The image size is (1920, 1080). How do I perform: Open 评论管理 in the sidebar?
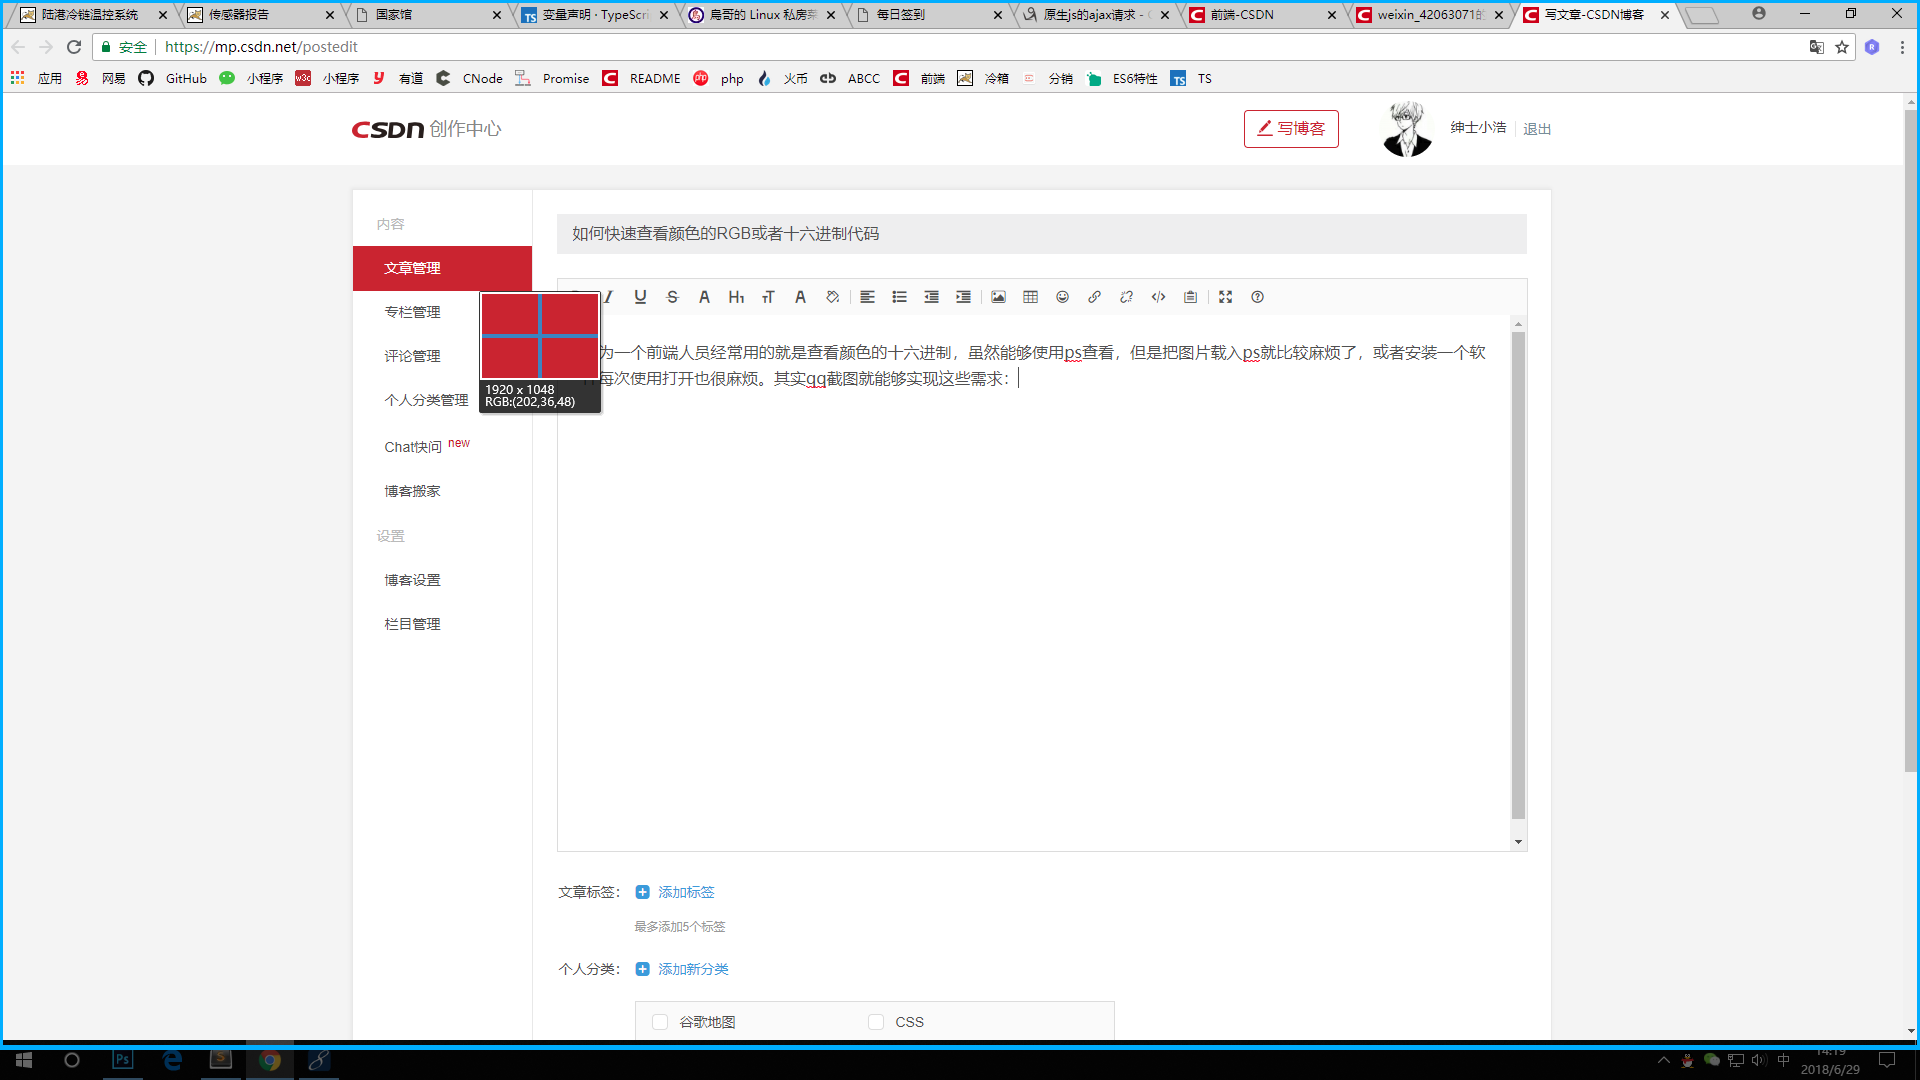(412, 356)
